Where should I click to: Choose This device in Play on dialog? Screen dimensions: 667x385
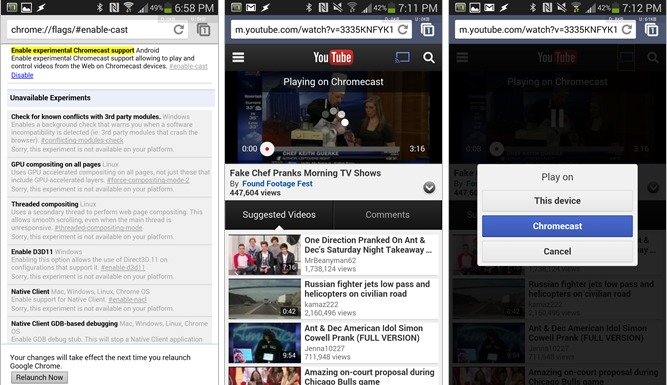[557, 201]
